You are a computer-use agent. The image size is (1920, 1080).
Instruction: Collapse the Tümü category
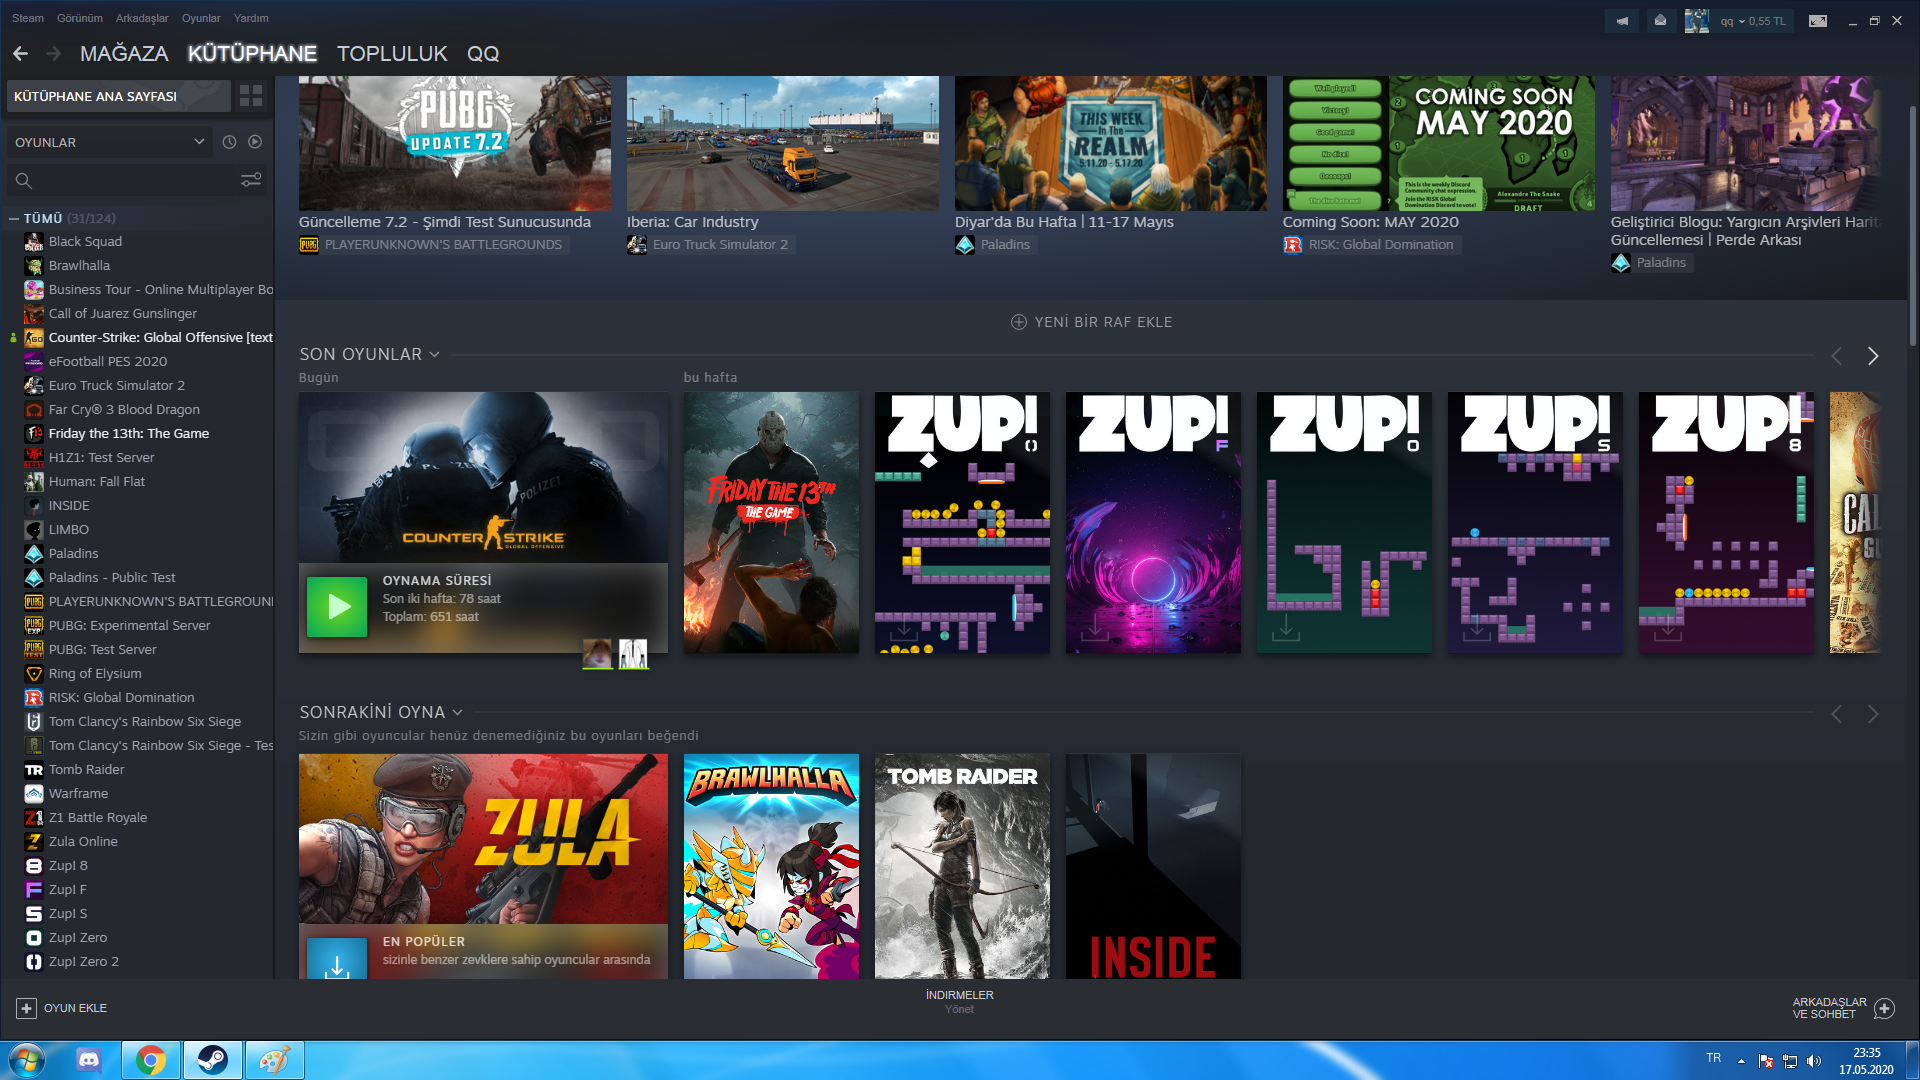click(14, 218)
